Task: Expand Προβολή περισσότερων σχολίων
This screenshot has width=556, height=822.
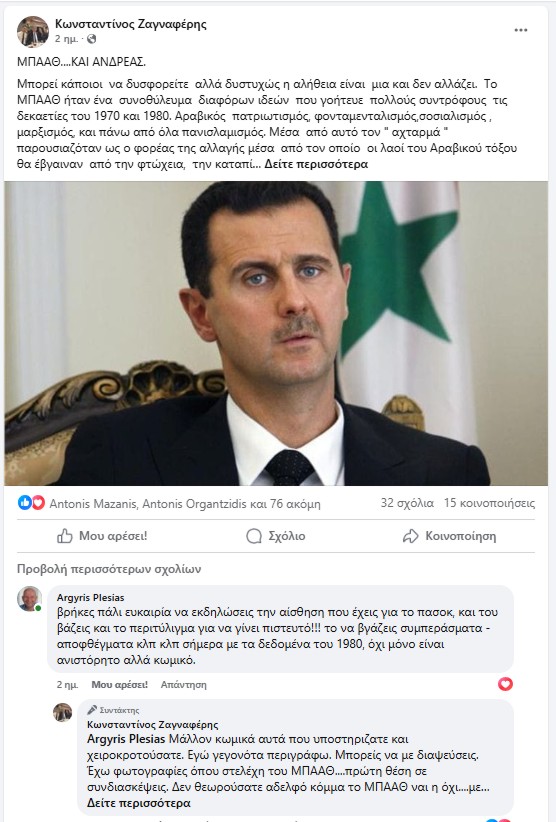Action: coord(109,569)
